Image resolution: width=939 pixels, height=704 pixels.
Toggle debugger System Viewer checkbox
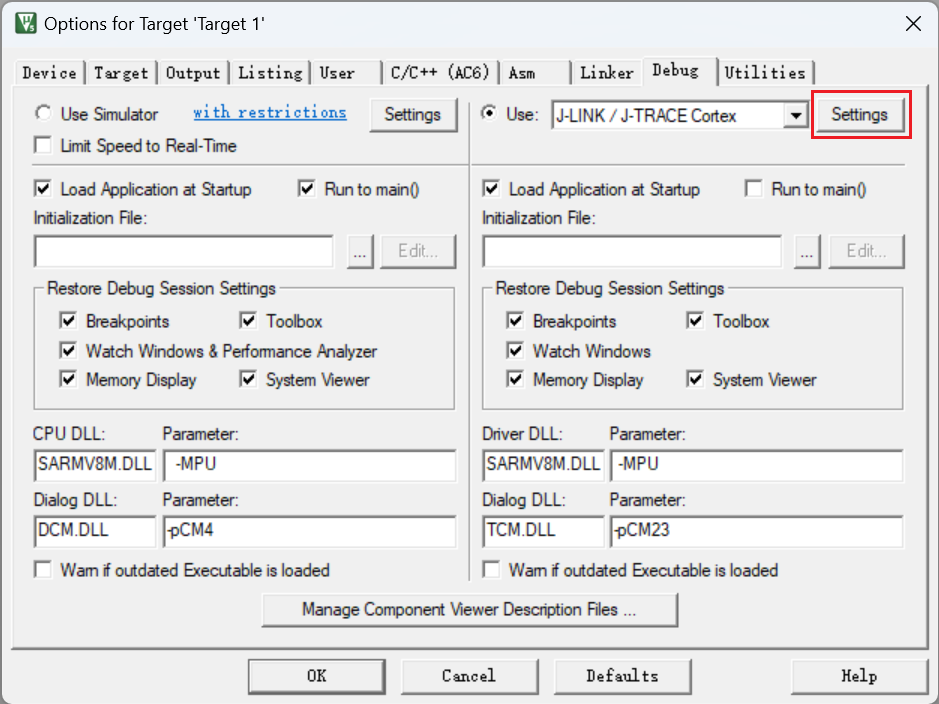click(x=695, y=380)
